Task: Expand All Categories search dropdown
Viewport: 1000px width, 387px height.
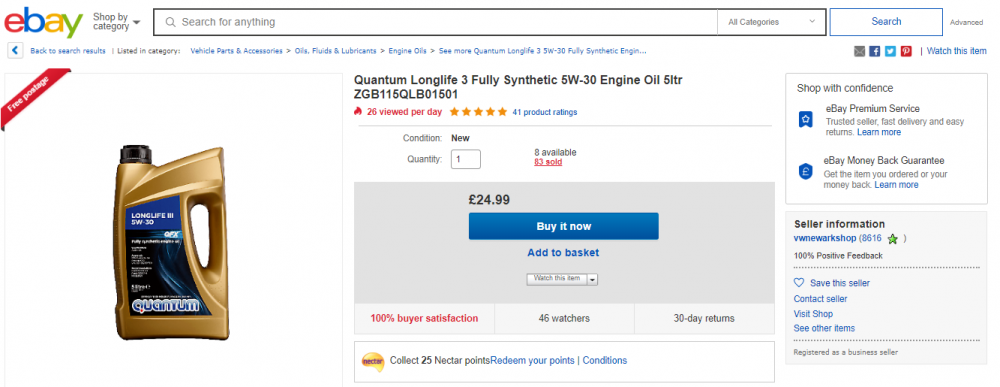Action: tap(772, 22)
